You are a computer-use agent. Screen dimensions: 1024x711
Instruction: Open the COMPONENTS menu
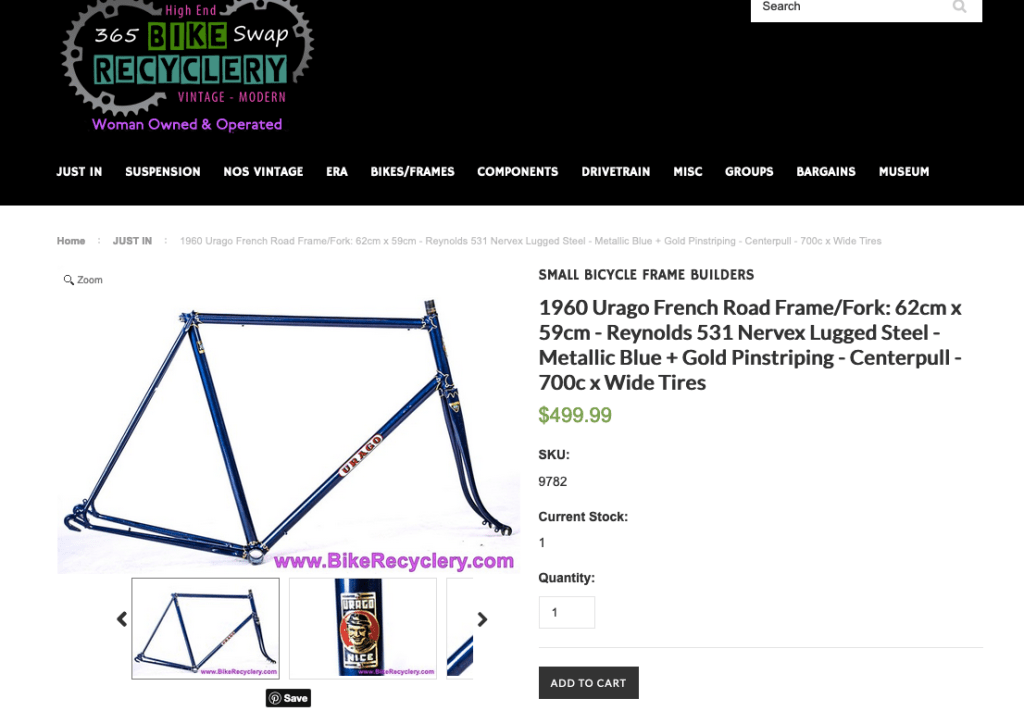point(517,172)
